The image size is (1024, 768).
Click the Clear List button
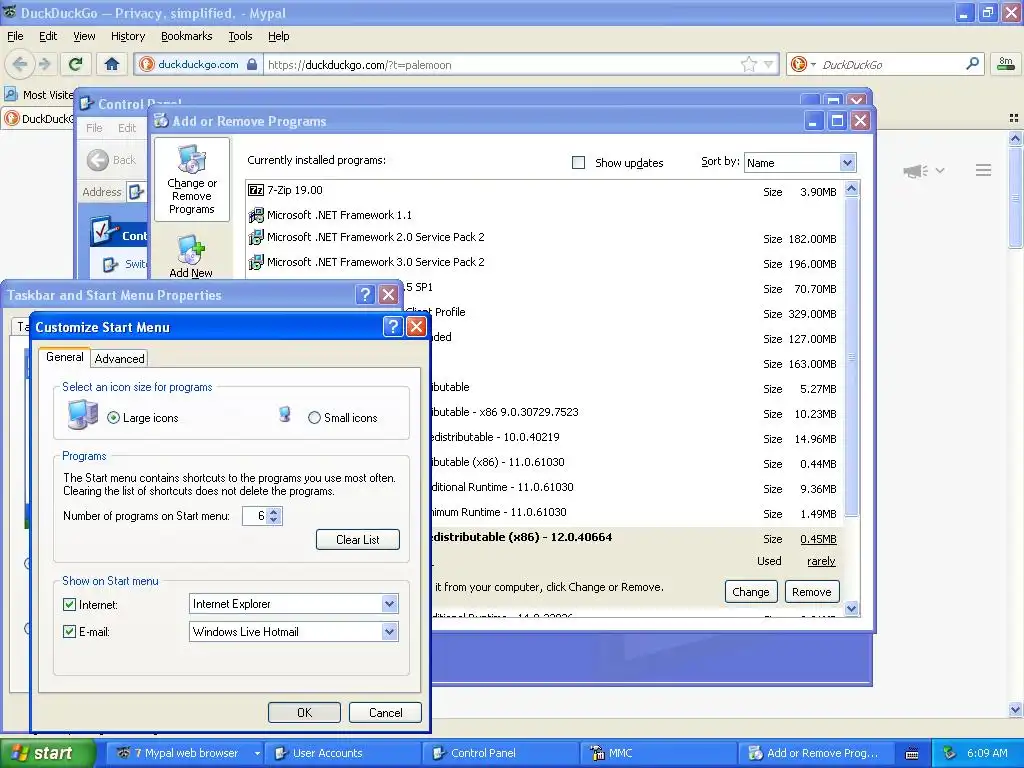tap(358, 539)
